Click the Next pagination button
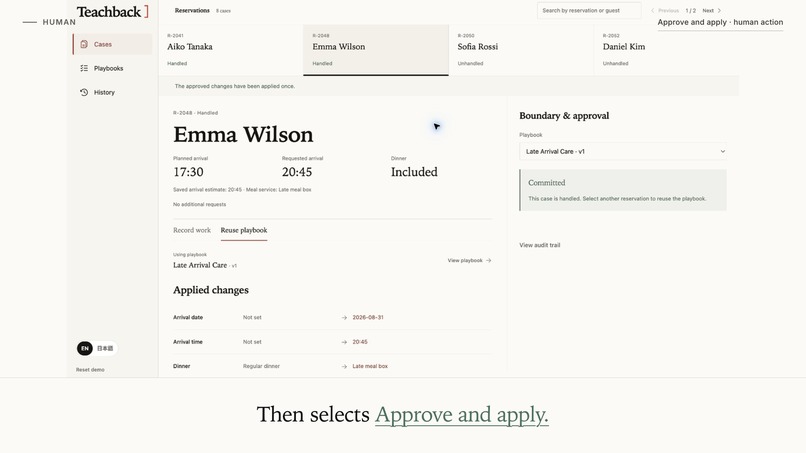 click(x=711, y=10)
